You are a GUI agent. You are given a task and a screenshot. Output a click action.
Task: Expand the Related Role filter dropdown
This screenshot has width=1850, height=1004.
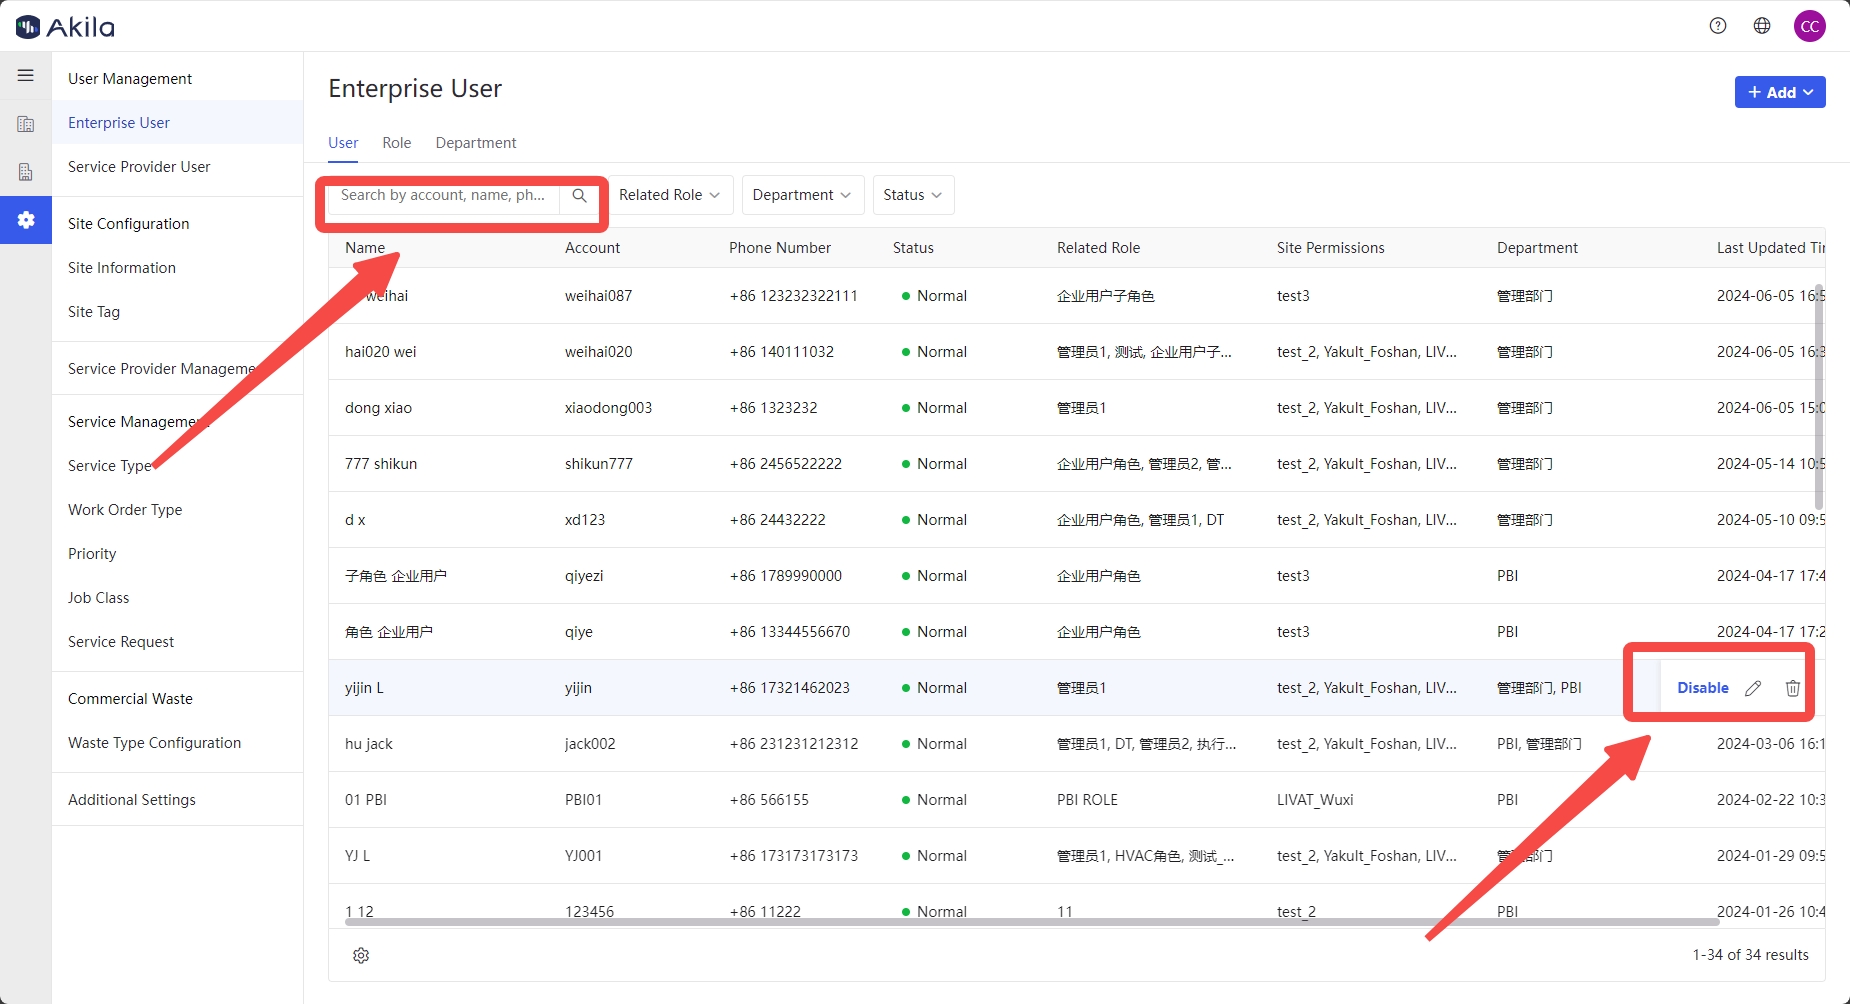(669, 195)
